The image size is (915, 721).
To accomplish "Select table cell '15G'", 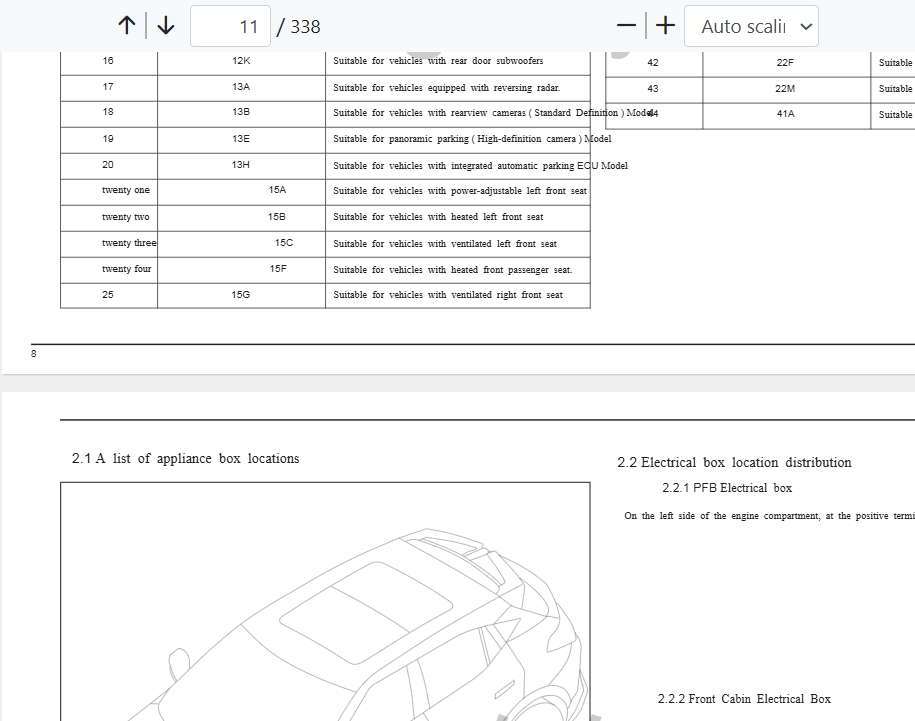I will (240, 295).
